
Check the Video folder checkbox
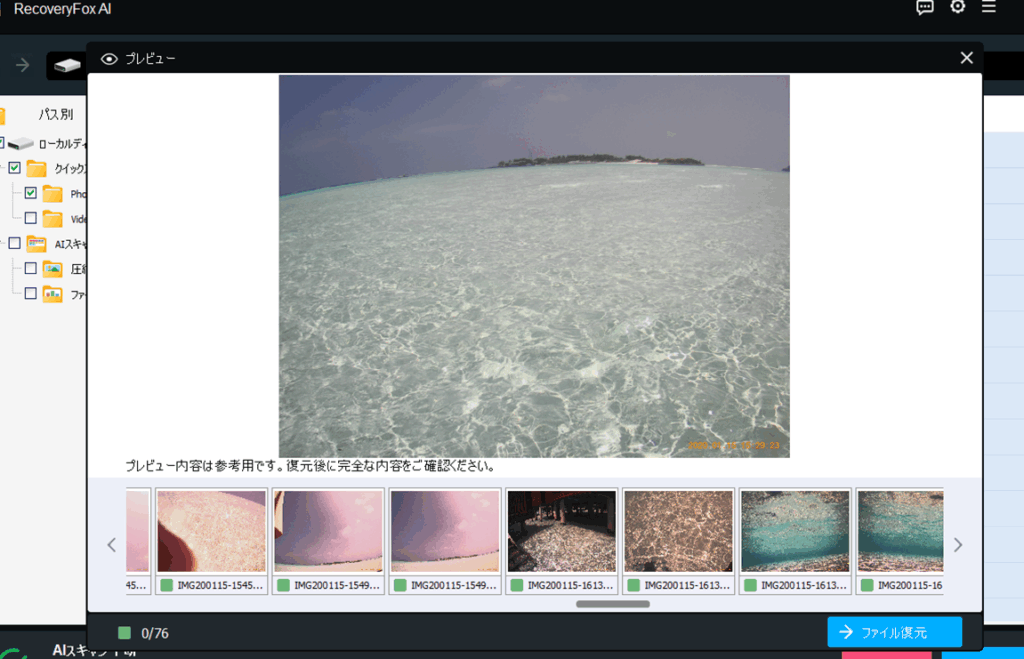click(x=30, y=218)
